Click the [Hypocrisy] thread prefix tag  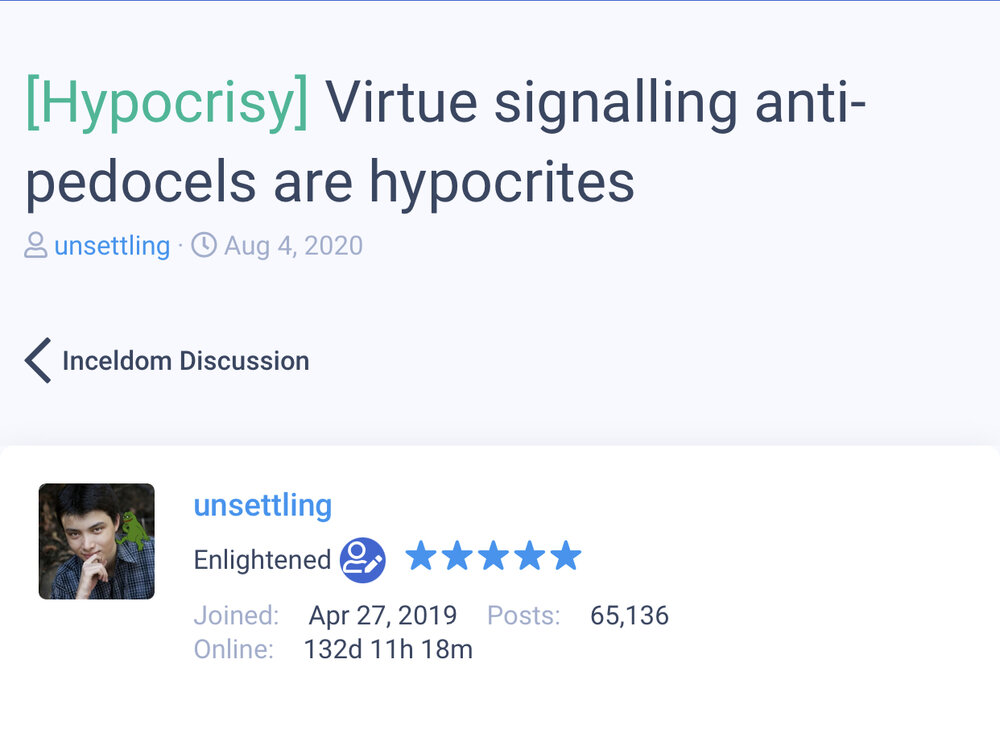tap(167, 103)
